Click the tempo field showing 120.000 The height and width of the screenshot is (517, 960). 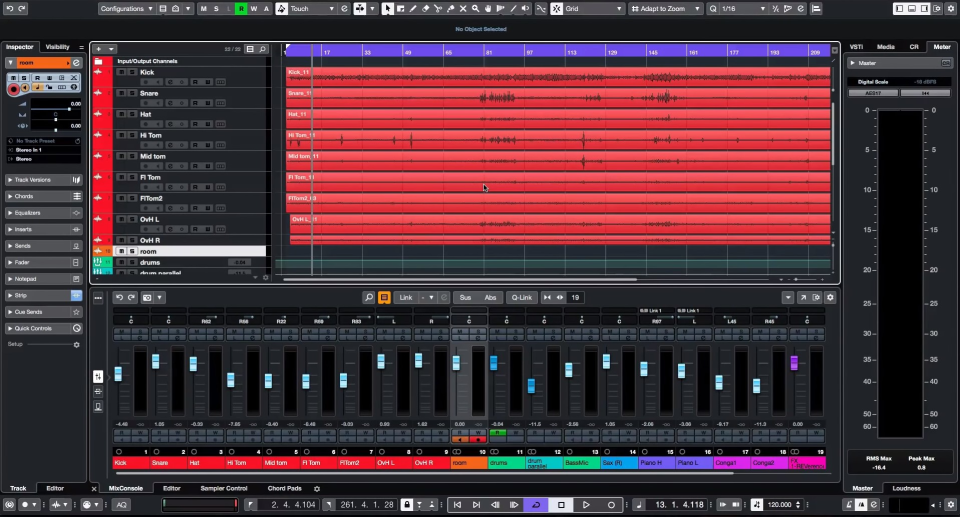pyautogui.click(x=780, y=505)
